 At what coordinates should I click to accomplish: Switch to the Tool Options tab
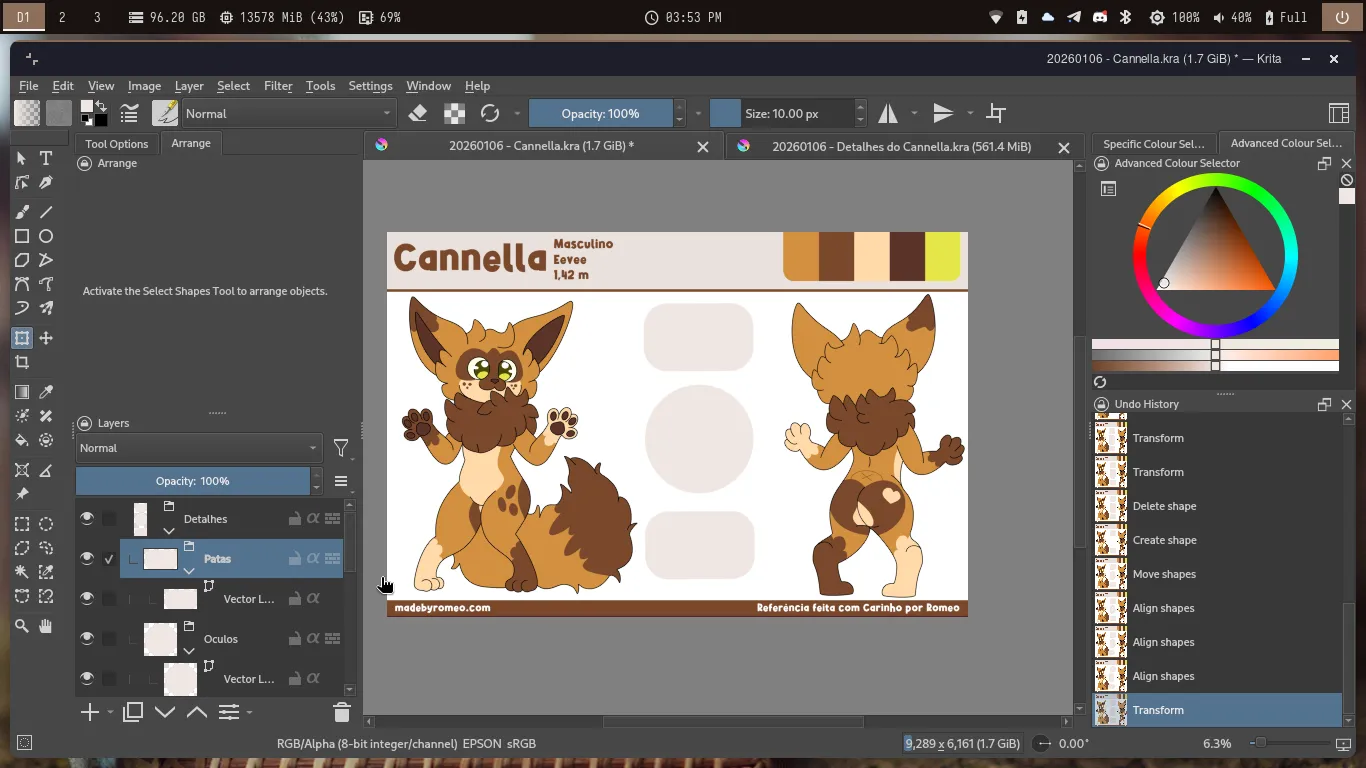click(x=116, y=143)
